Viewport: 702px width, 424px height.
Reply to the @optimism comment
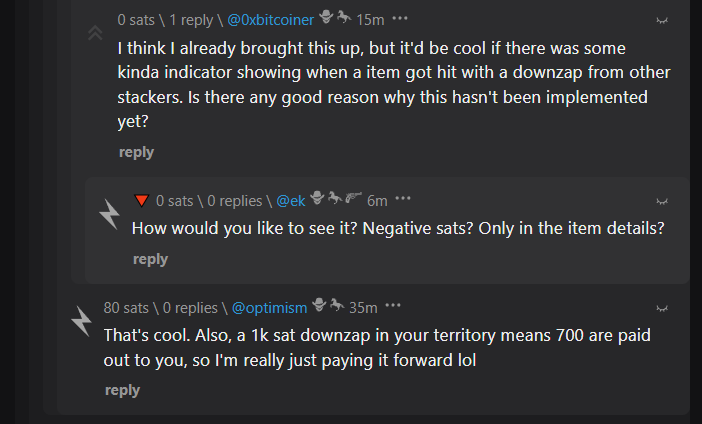(x=123, y=390)
